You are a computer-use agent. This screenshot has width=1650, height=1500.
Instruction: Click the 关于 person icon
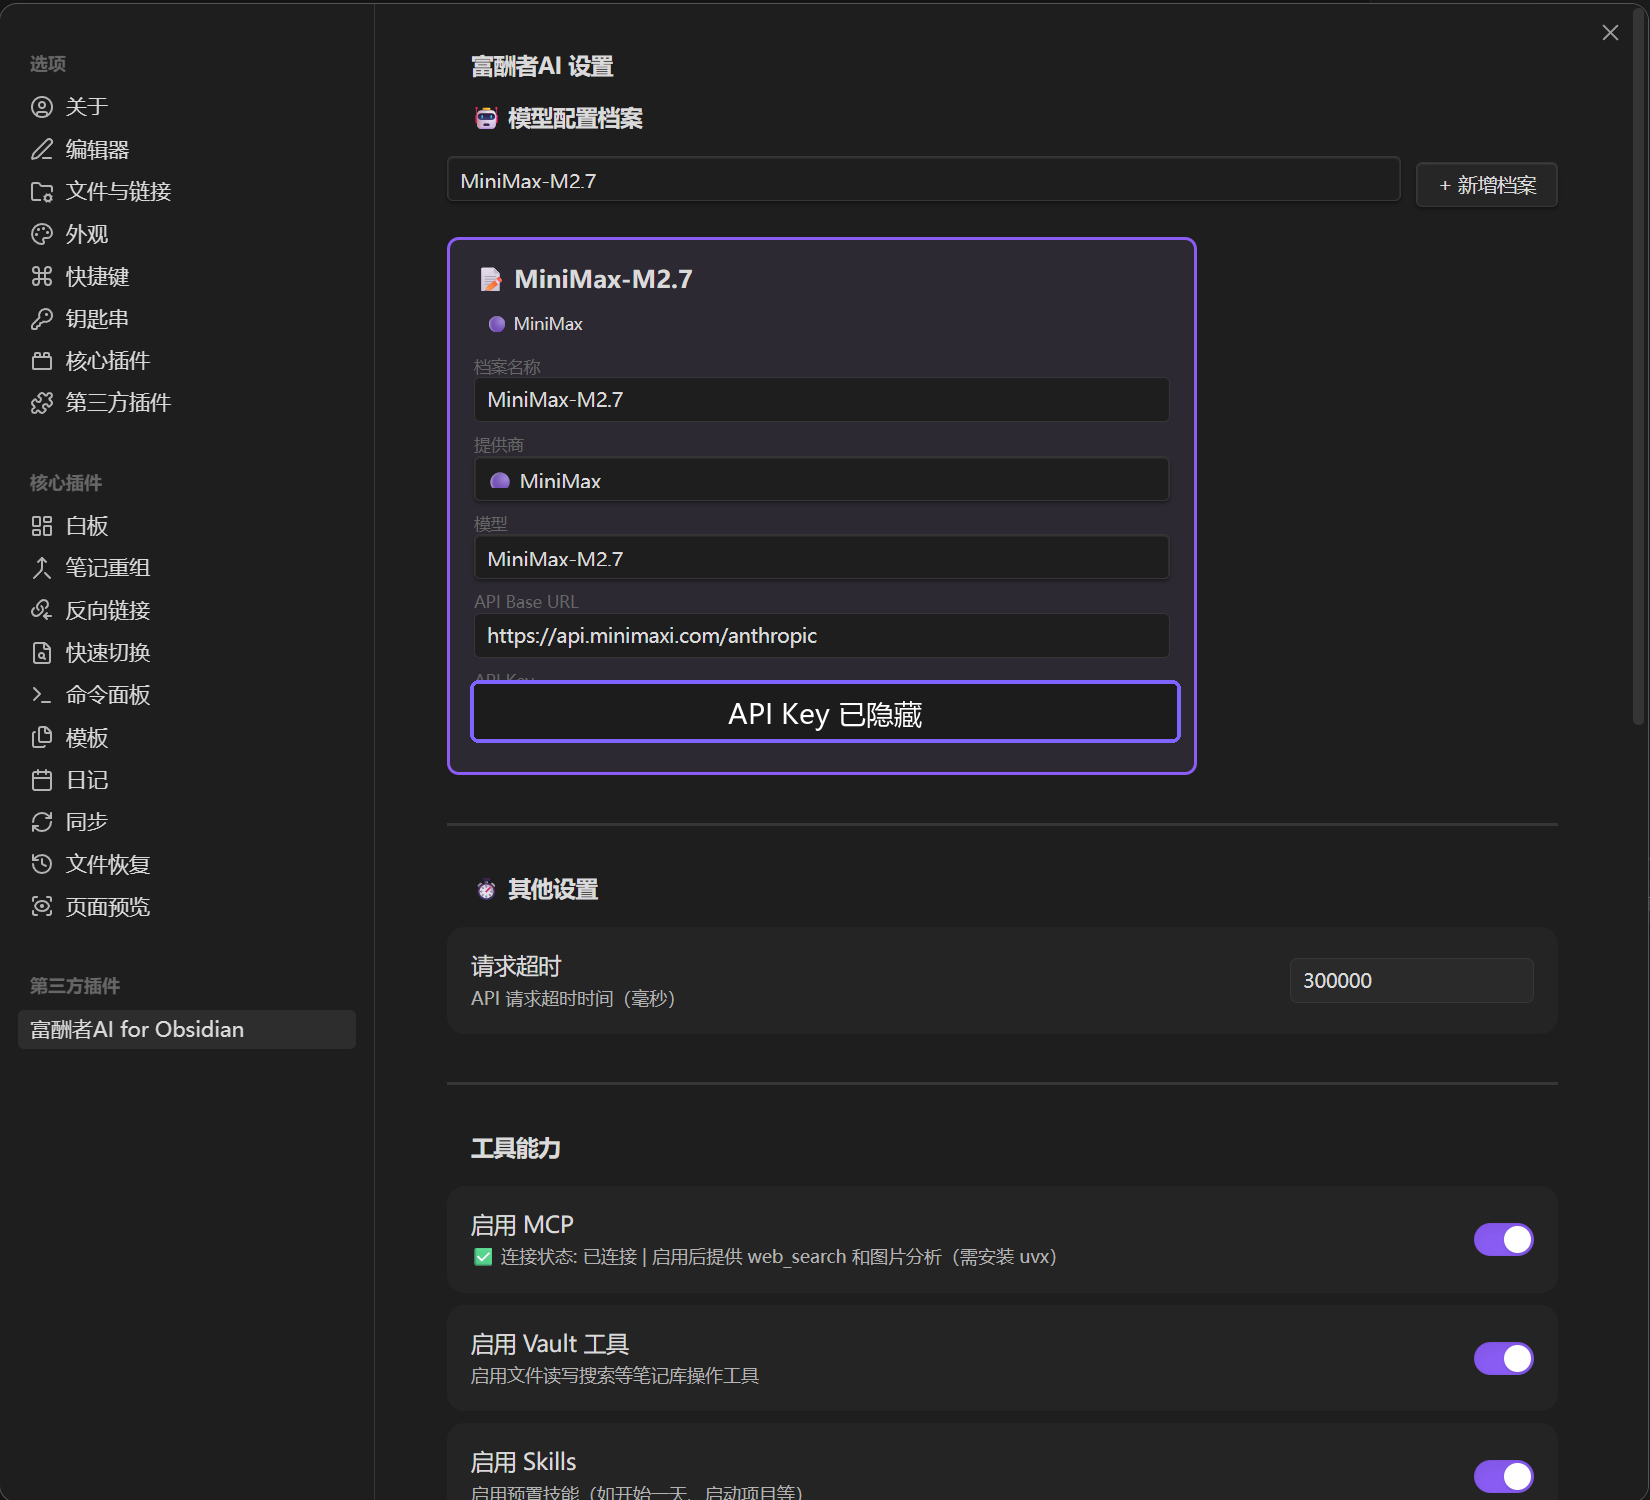(x=42, y=107)
